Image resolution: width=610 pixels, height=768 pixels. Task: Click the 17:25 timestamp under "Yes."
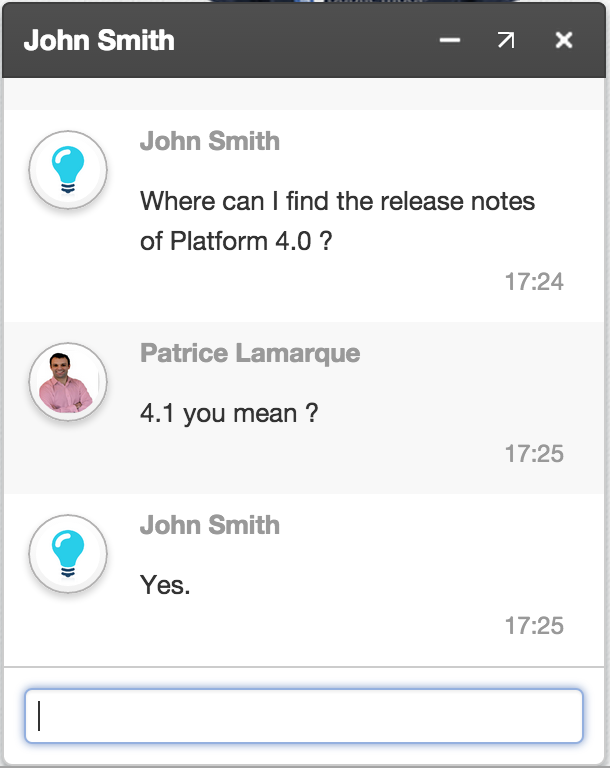click(534, 625)
